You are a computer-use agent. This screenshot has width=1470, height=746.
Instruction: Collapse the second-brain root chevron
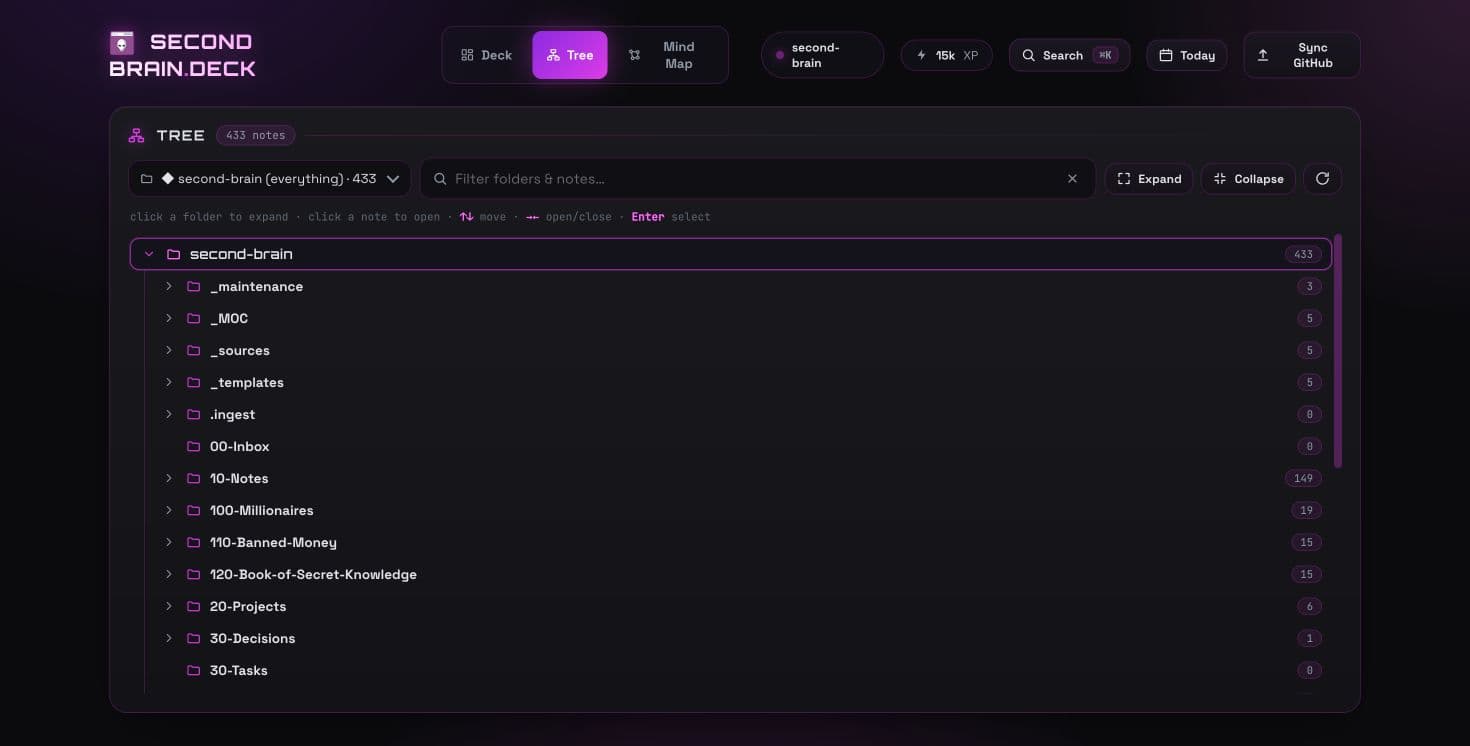click(149, 254)
